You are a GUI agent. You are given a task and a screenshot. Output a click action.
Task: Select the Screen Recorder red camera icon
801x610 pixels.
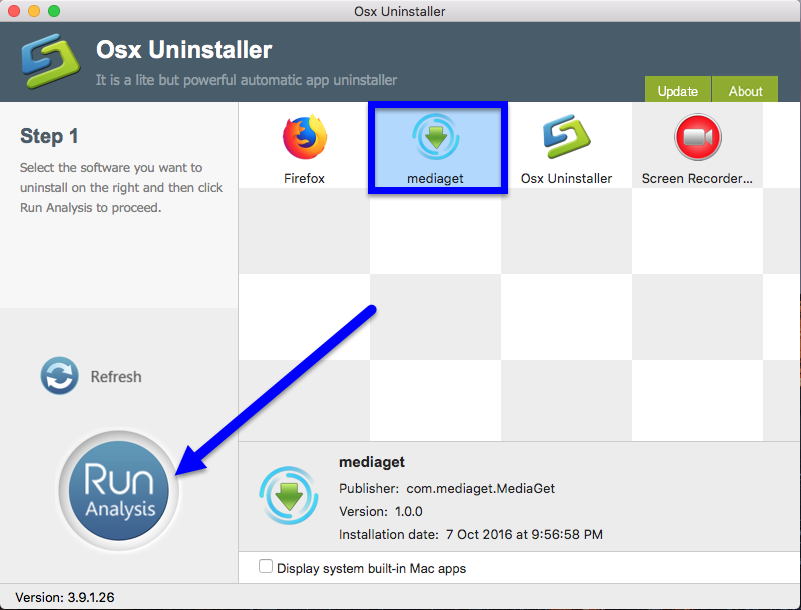click(x=697, y=138)
